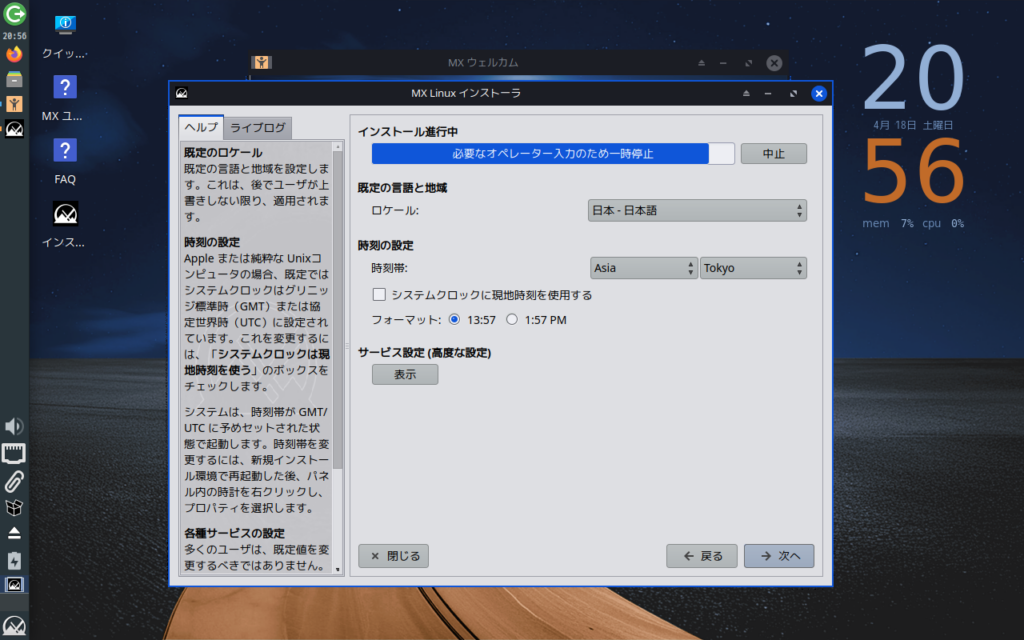This screenshot has width=1024, height=640.
Task: Click the volume speaker tray icon
Action: click(14, 428)
